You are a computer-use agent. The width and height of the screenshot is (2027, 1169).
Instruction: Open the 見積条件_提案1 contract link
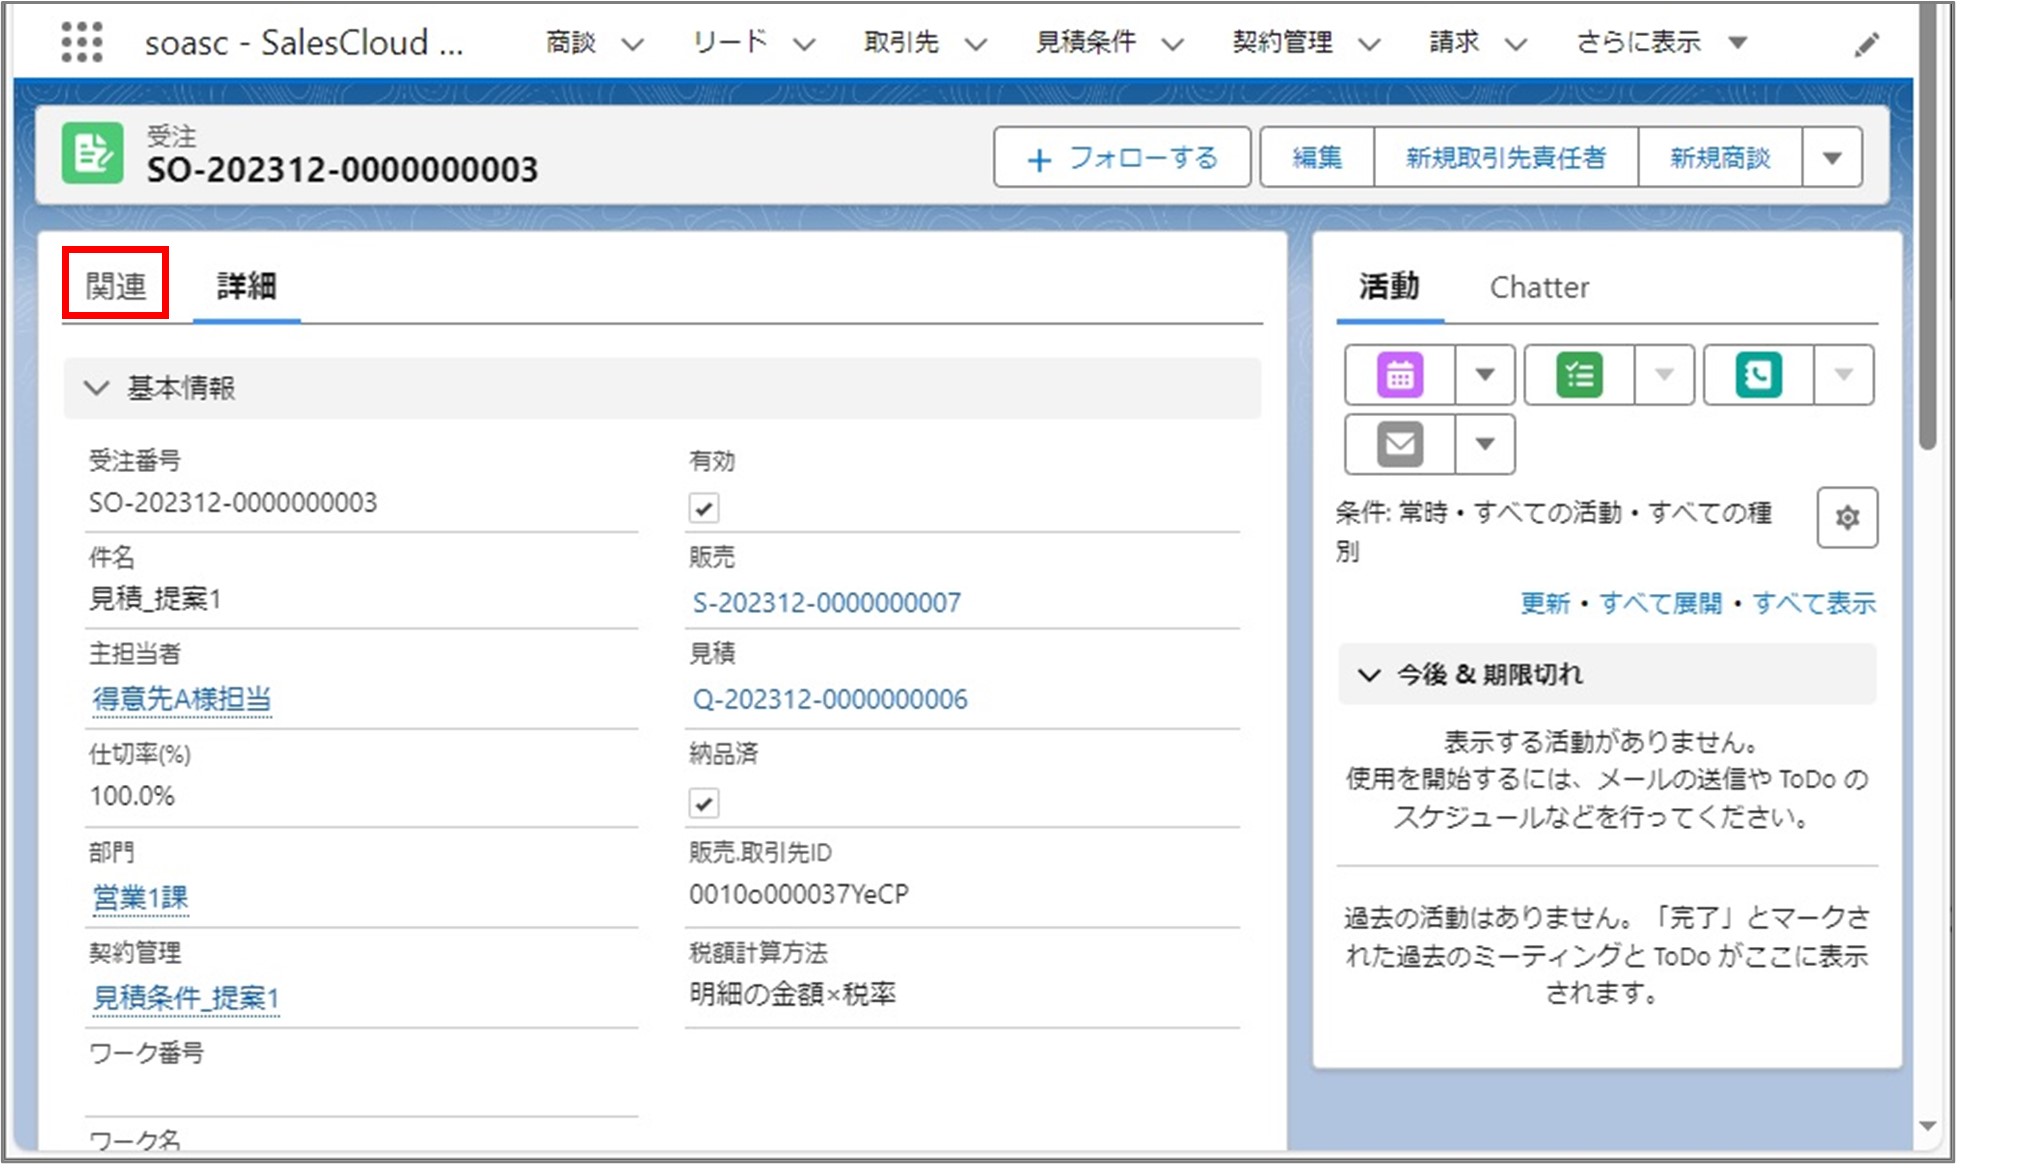coord(185,998)
